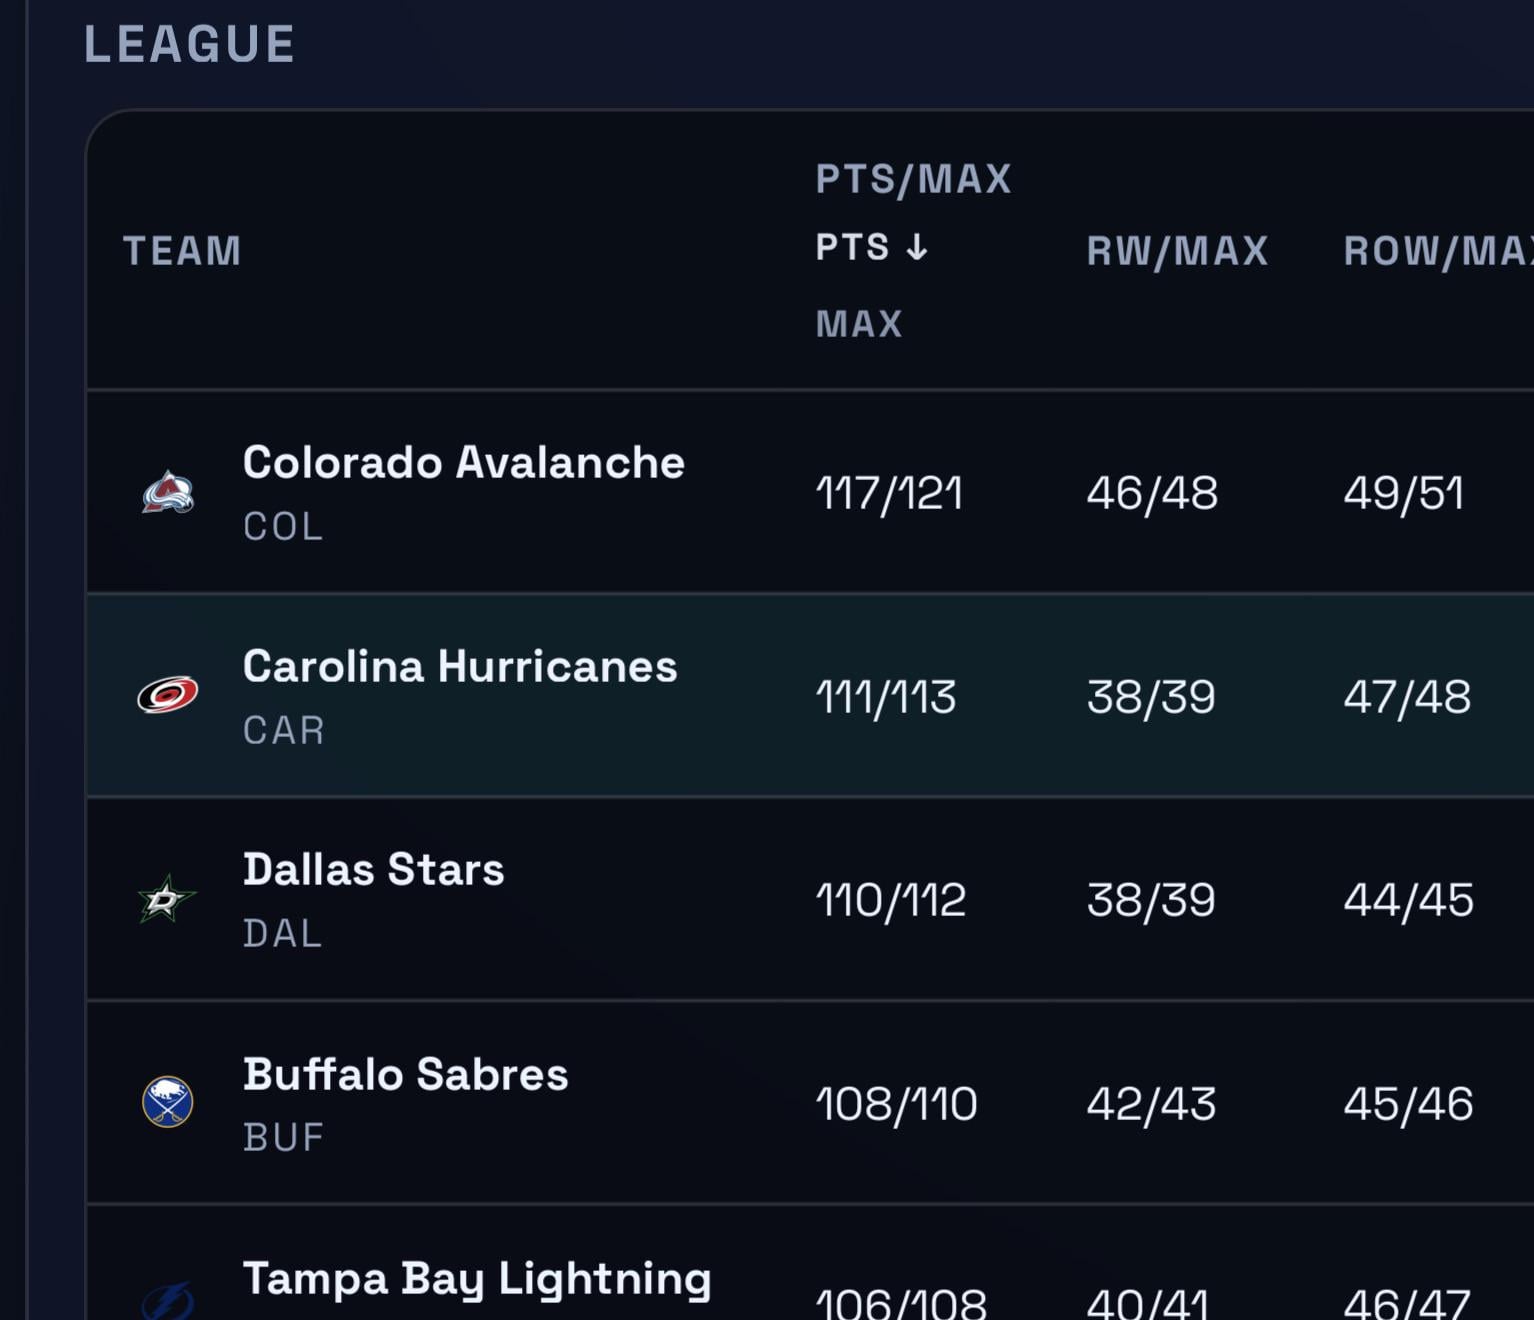Click the Dallas Stars team logo
1534x1320 pixels.
(x=167, y=898)
